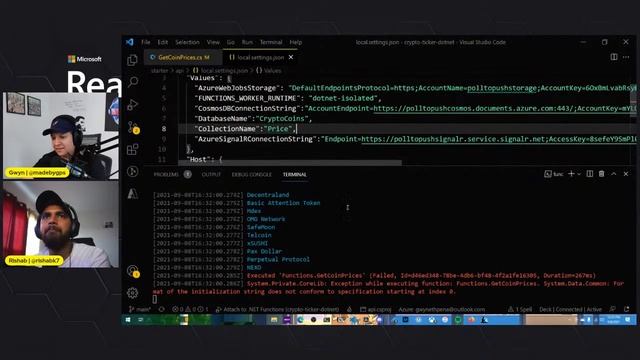Select the Terminal panel tab
Viewport: 640px width, 360px height.
[294, 174]
